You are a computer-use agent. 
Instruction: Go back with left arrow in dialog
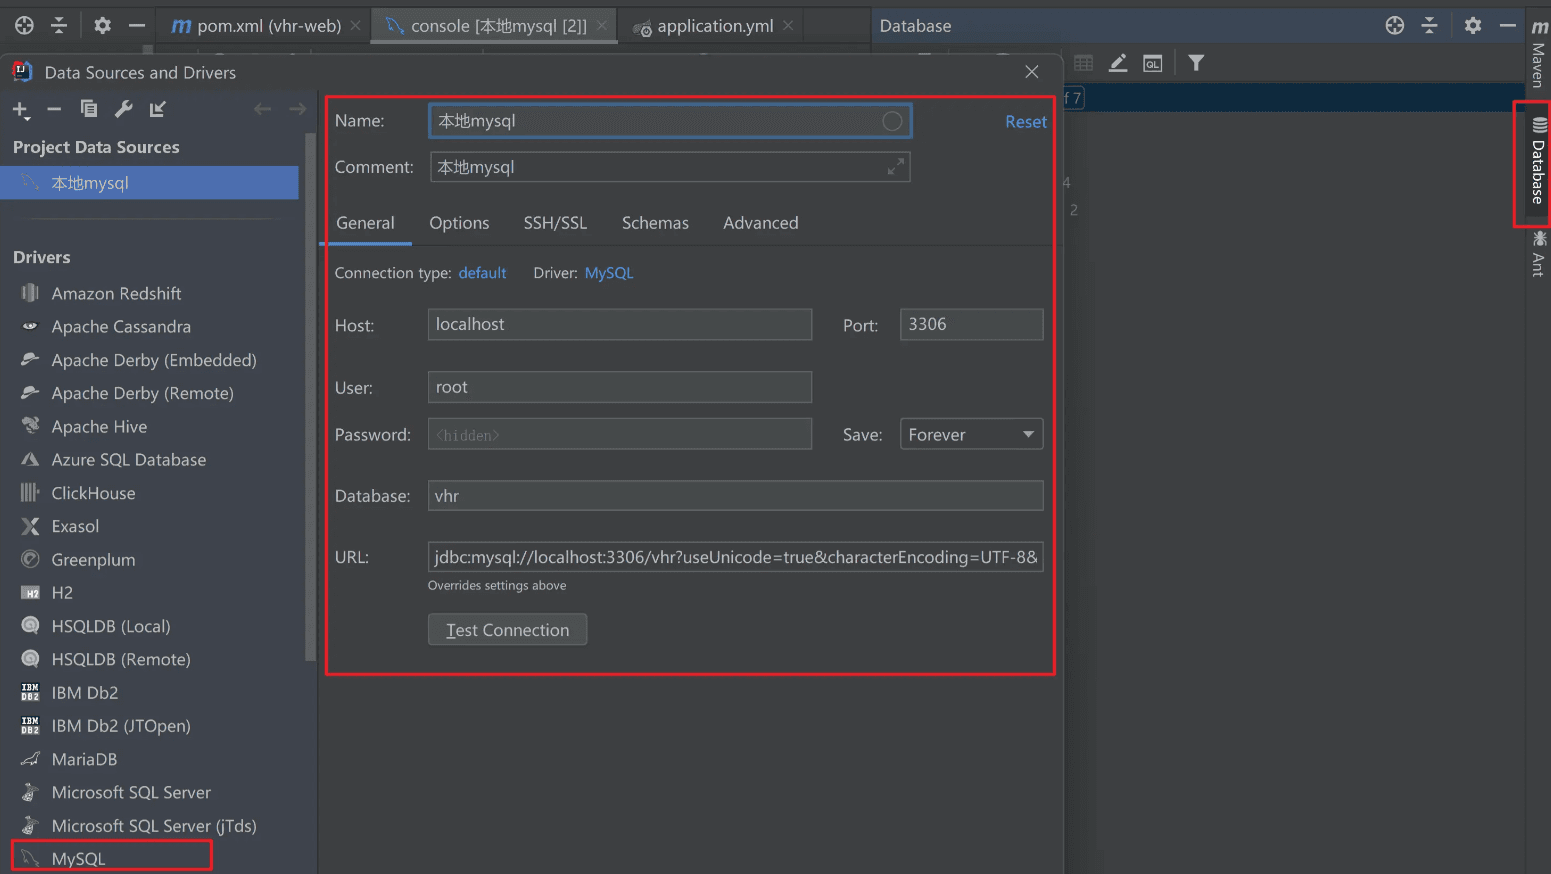(262, 109)
